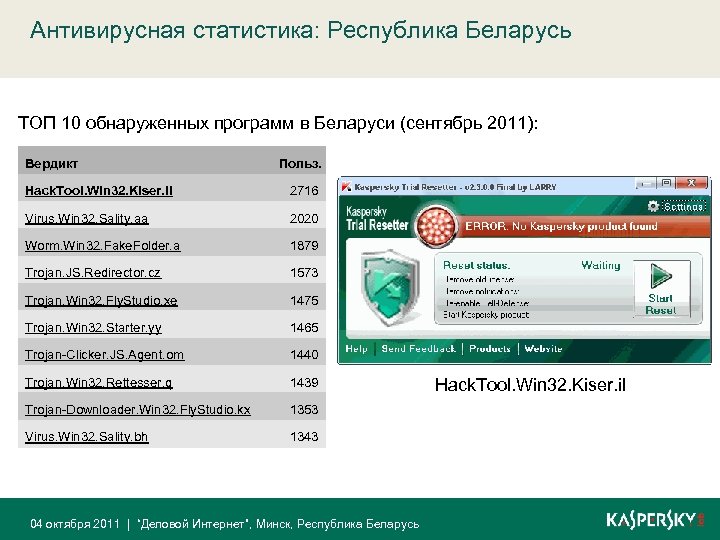Click the Settings gear icon
This screenshot has height=540, width=720.
pos(653,206)
